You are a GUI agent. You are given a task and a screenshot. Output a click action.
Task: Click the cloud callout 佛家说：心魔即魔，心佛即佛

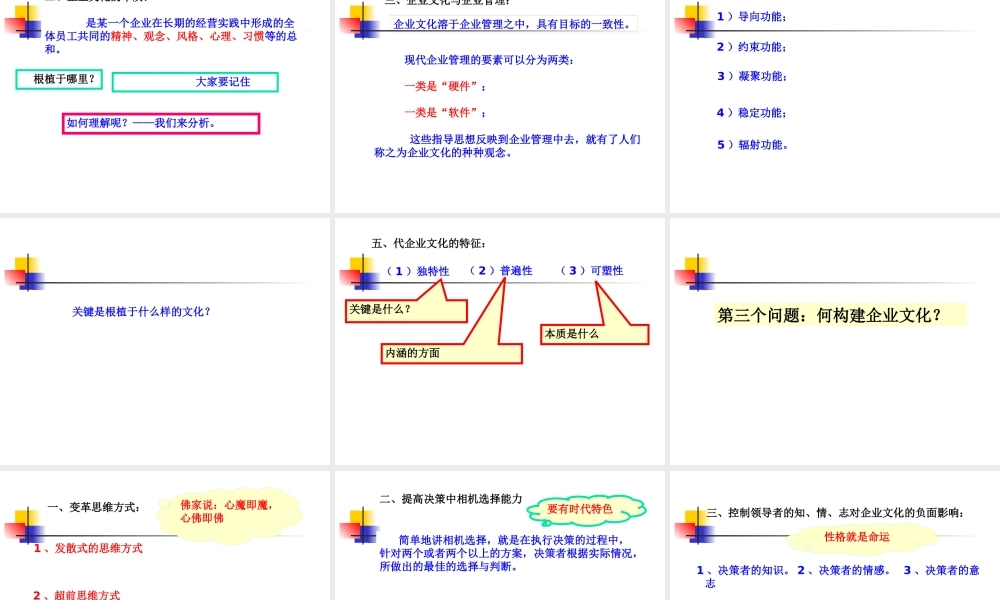click(230, 515)
